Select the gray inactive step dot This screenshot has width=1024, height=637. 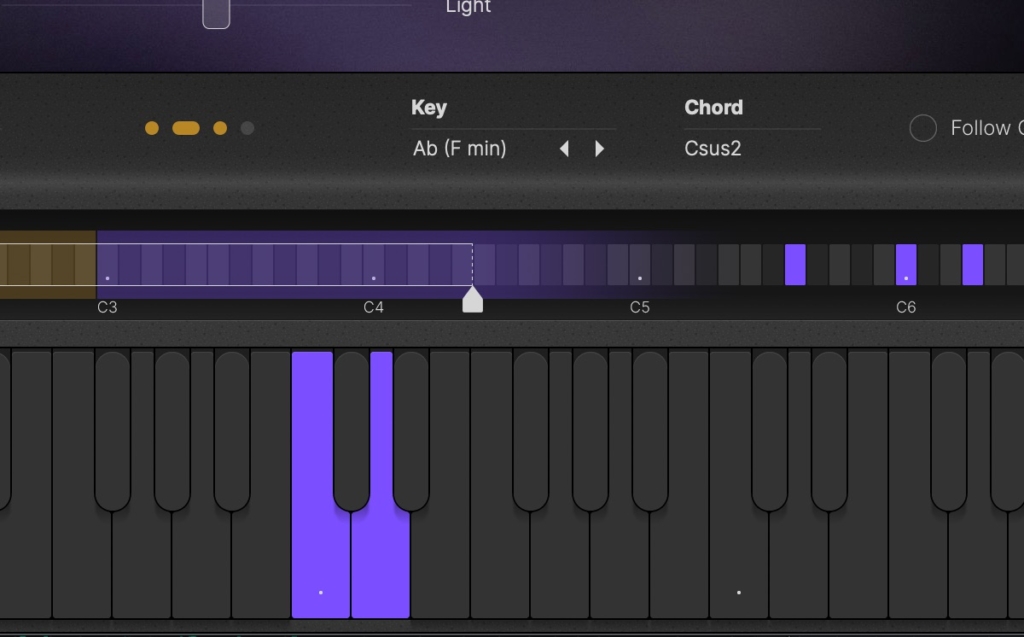247,128
